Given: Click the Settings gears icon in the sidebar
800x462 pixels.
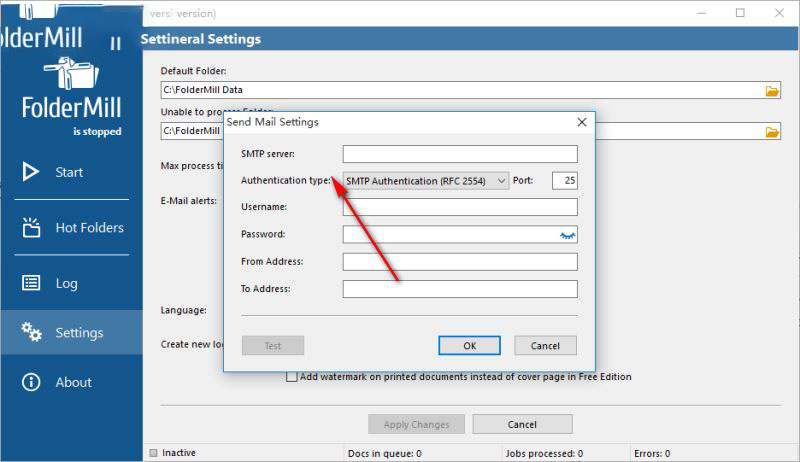Looking at the screenshot, I should click(31, 332).
